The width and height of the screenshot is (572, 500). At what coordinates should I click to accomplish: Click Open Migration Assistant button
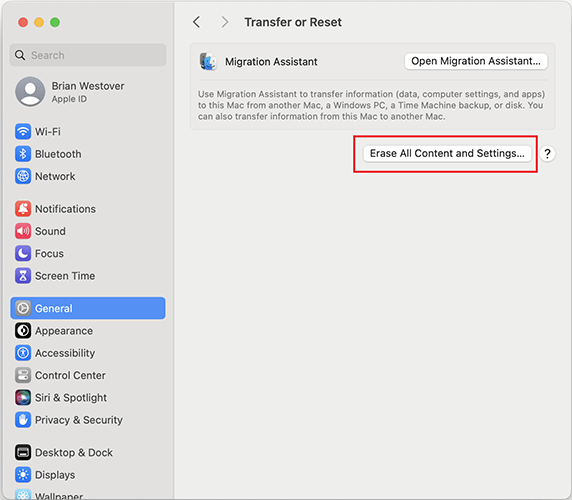tap(476, 61)
